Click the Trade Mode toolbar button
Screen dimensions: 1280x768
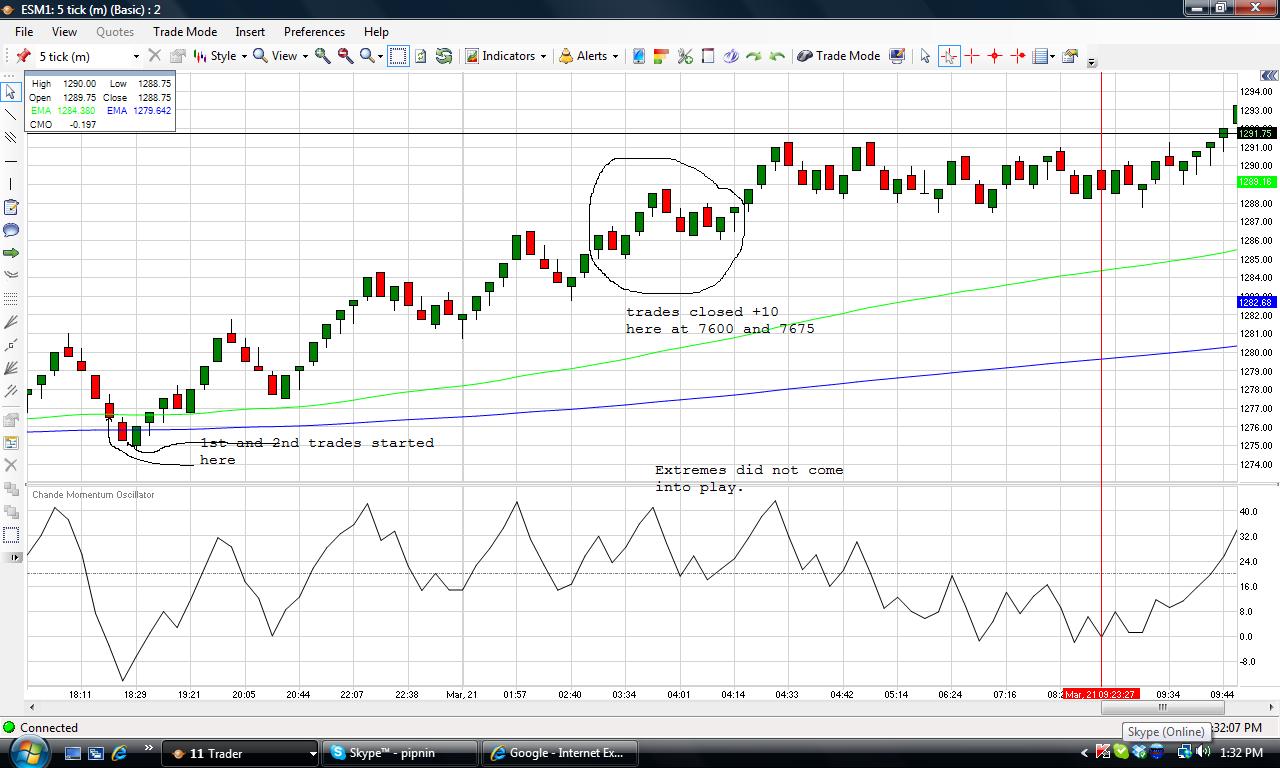(x=838, y=56)
